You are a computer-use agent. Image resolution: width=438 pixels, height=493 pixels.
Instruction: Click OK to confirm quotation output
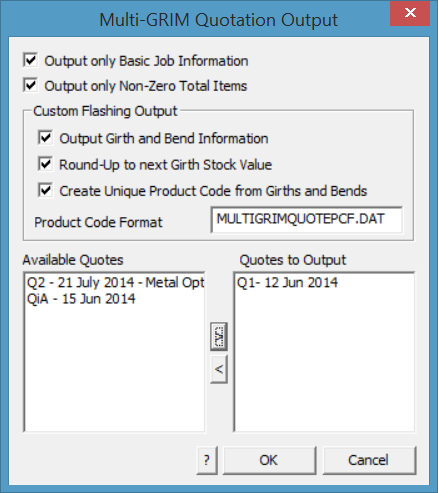point(269,460)
